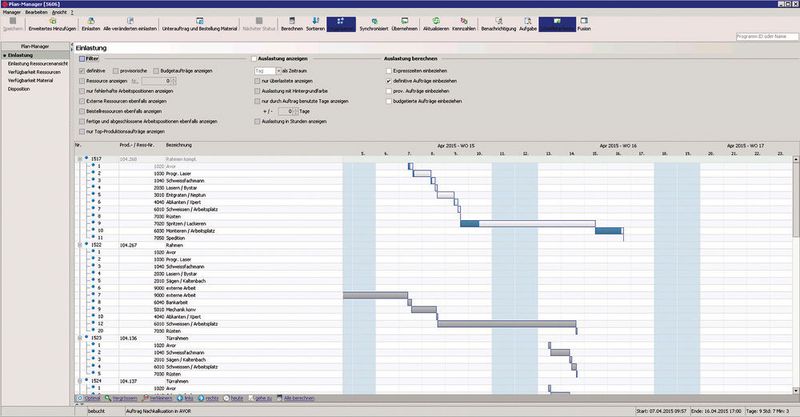
Task: Toggle the definitive filter checkbox
Action: click(x=82, y=71)
